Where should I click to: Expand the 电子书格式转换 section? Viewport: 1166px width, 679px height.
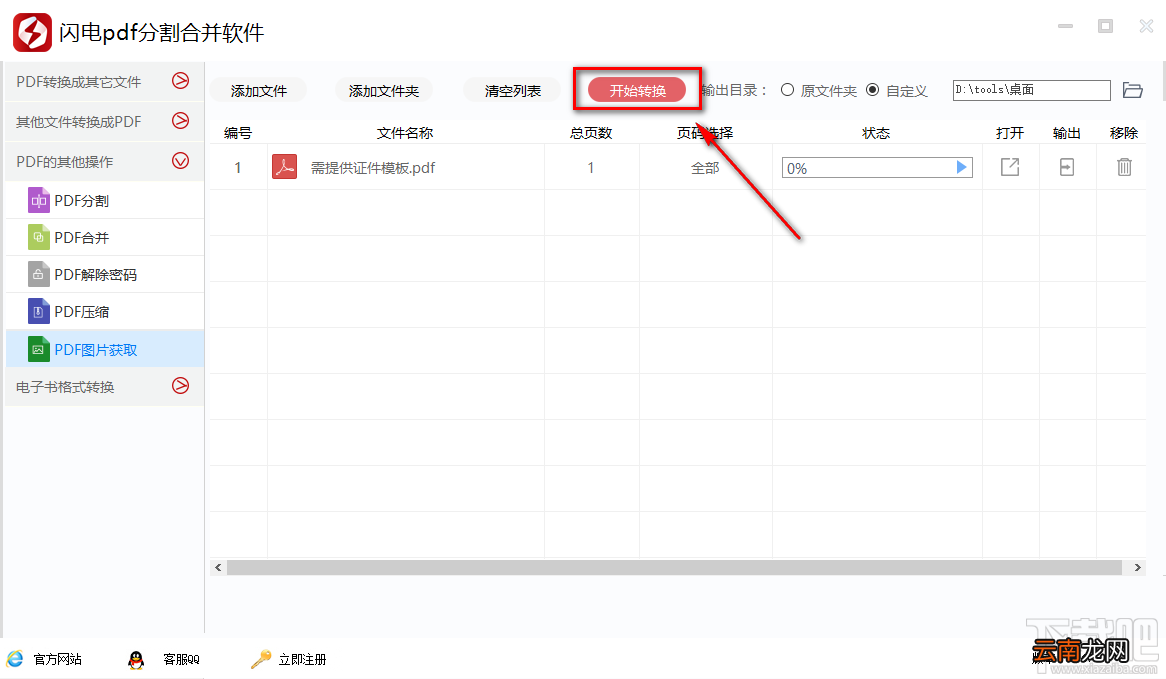coord(104,387)
